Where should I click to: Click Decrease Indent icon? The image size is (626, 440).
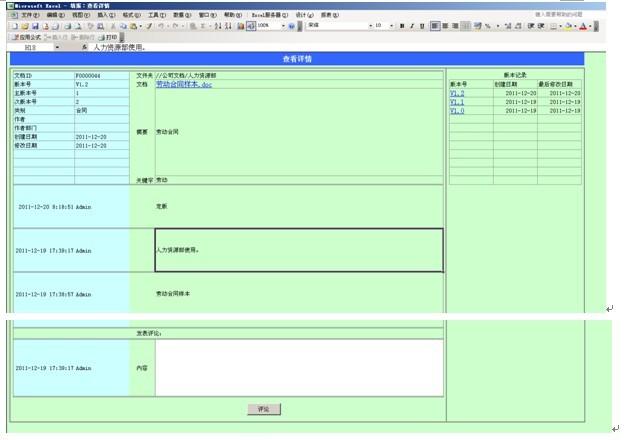(531, 26)
